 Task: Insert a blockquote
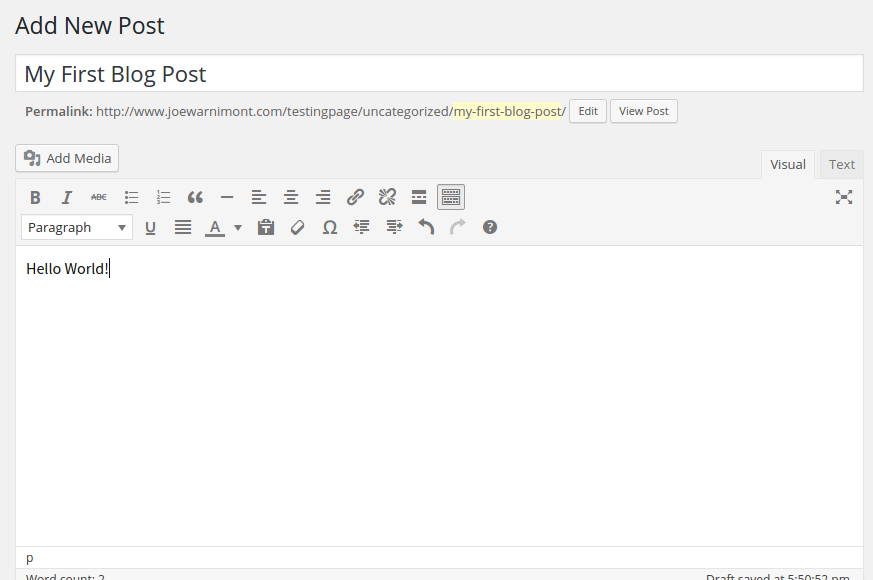pyautogui.click(x=195, y=197)
